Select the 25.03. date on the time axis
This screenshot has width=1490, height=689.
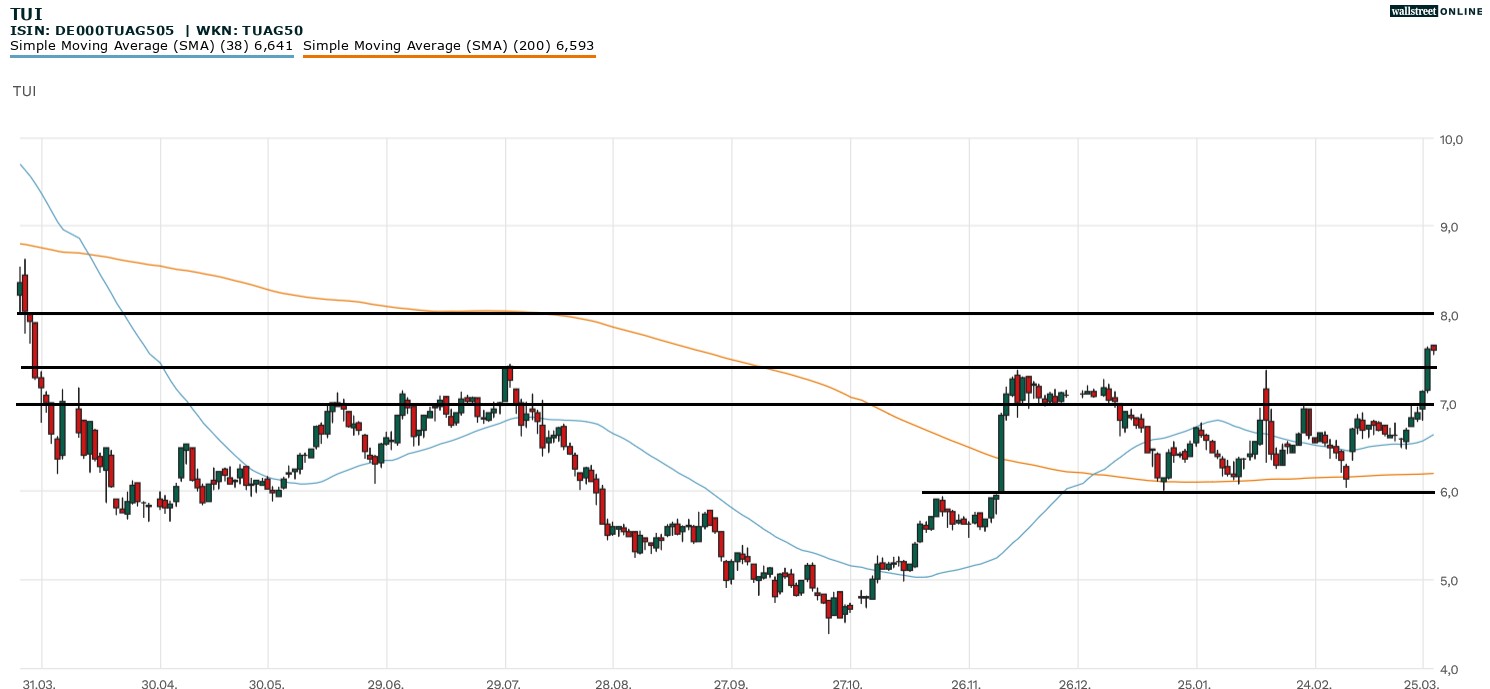point(1422,681)
